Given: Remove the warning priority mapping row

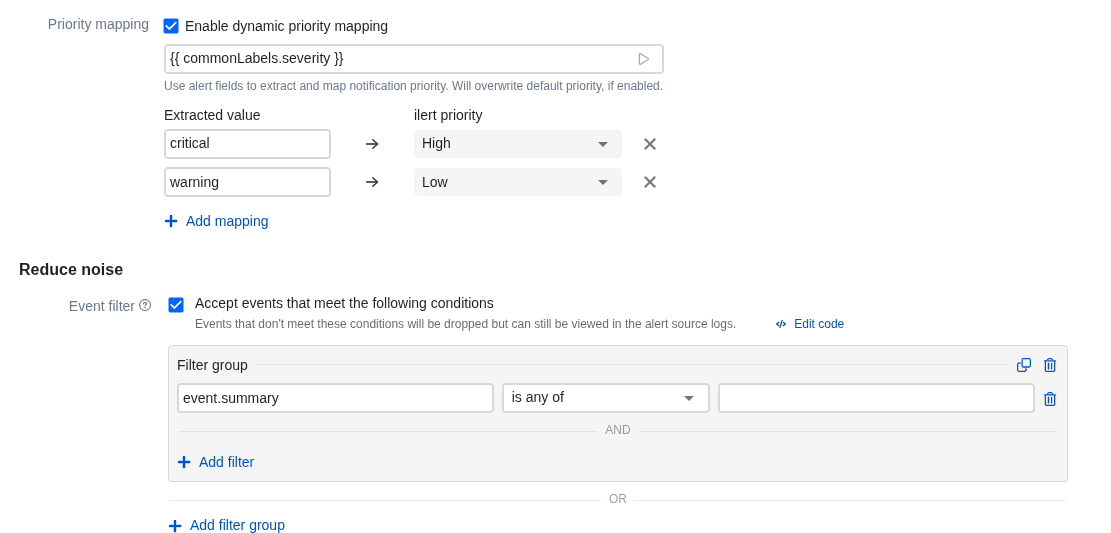Looking at the screenshot, I should click(650, 182).
